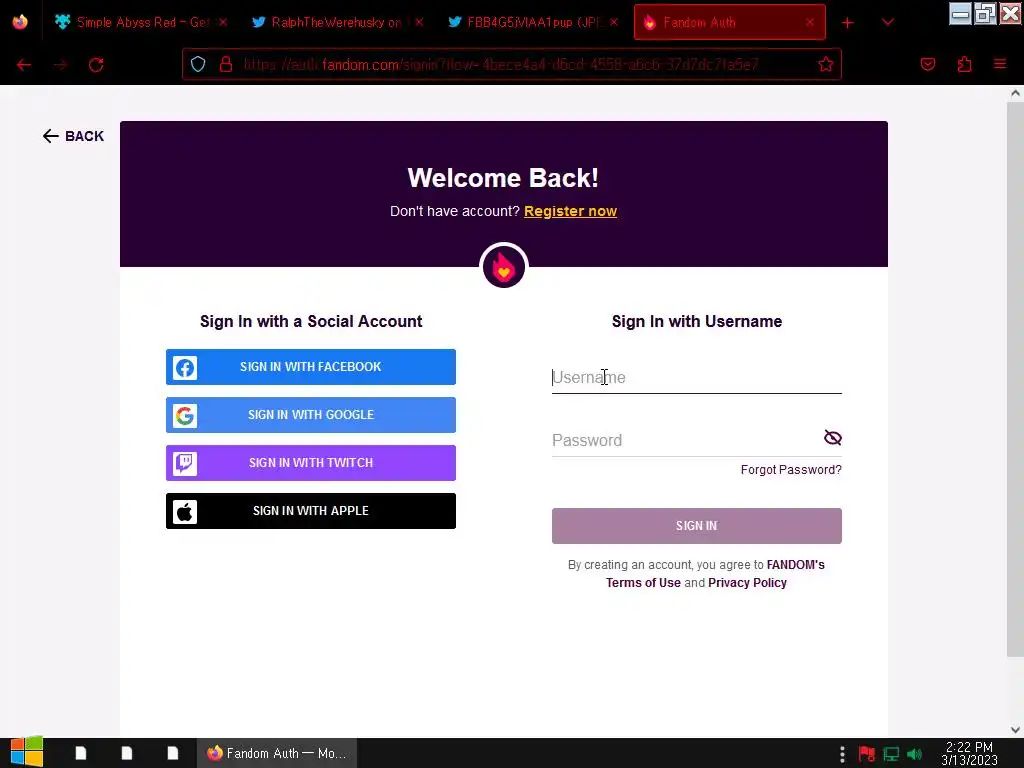Click the page vertical scrollbar

tap(1015, 379)
